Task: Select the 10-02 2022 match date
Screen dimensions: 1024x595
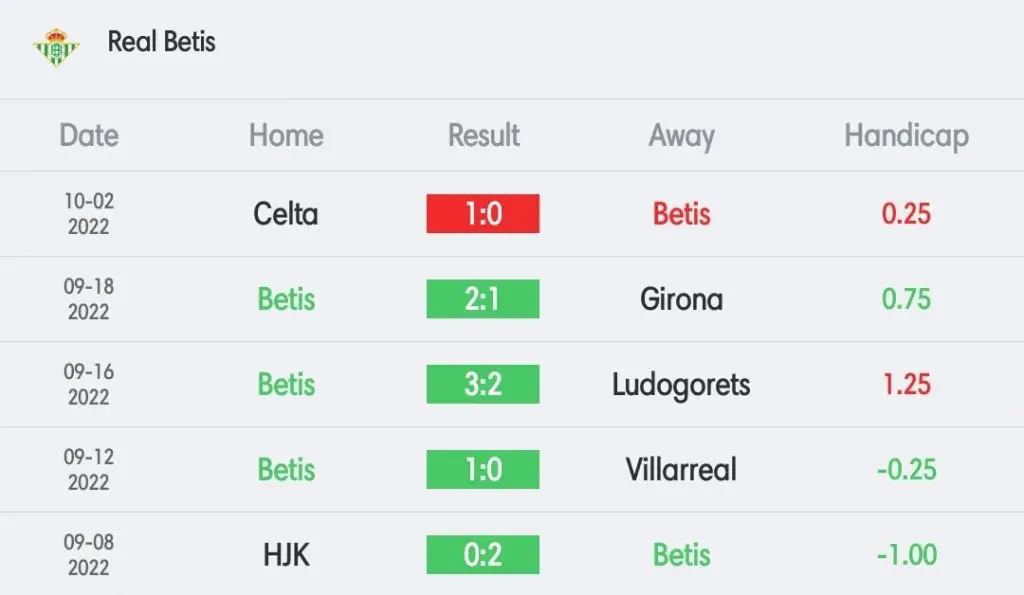Action: pyautogui.click(x=89, y=214)
